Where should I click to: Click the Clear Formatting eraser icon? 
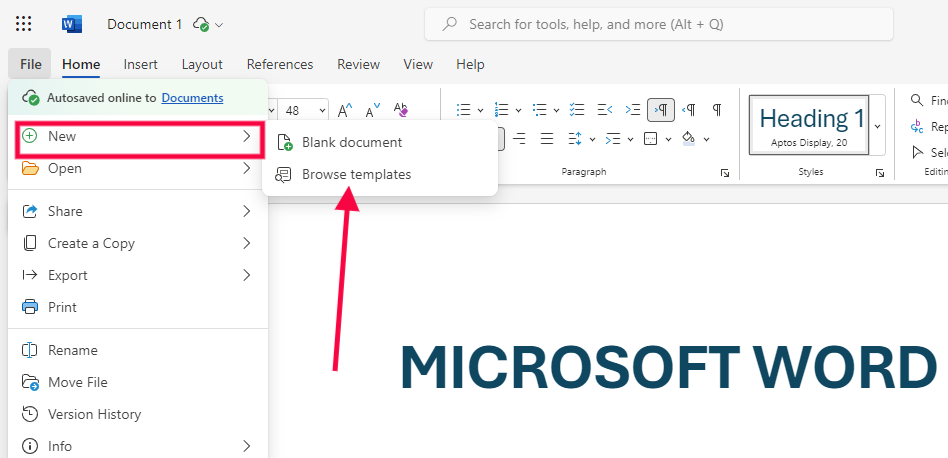pos(401,109)
